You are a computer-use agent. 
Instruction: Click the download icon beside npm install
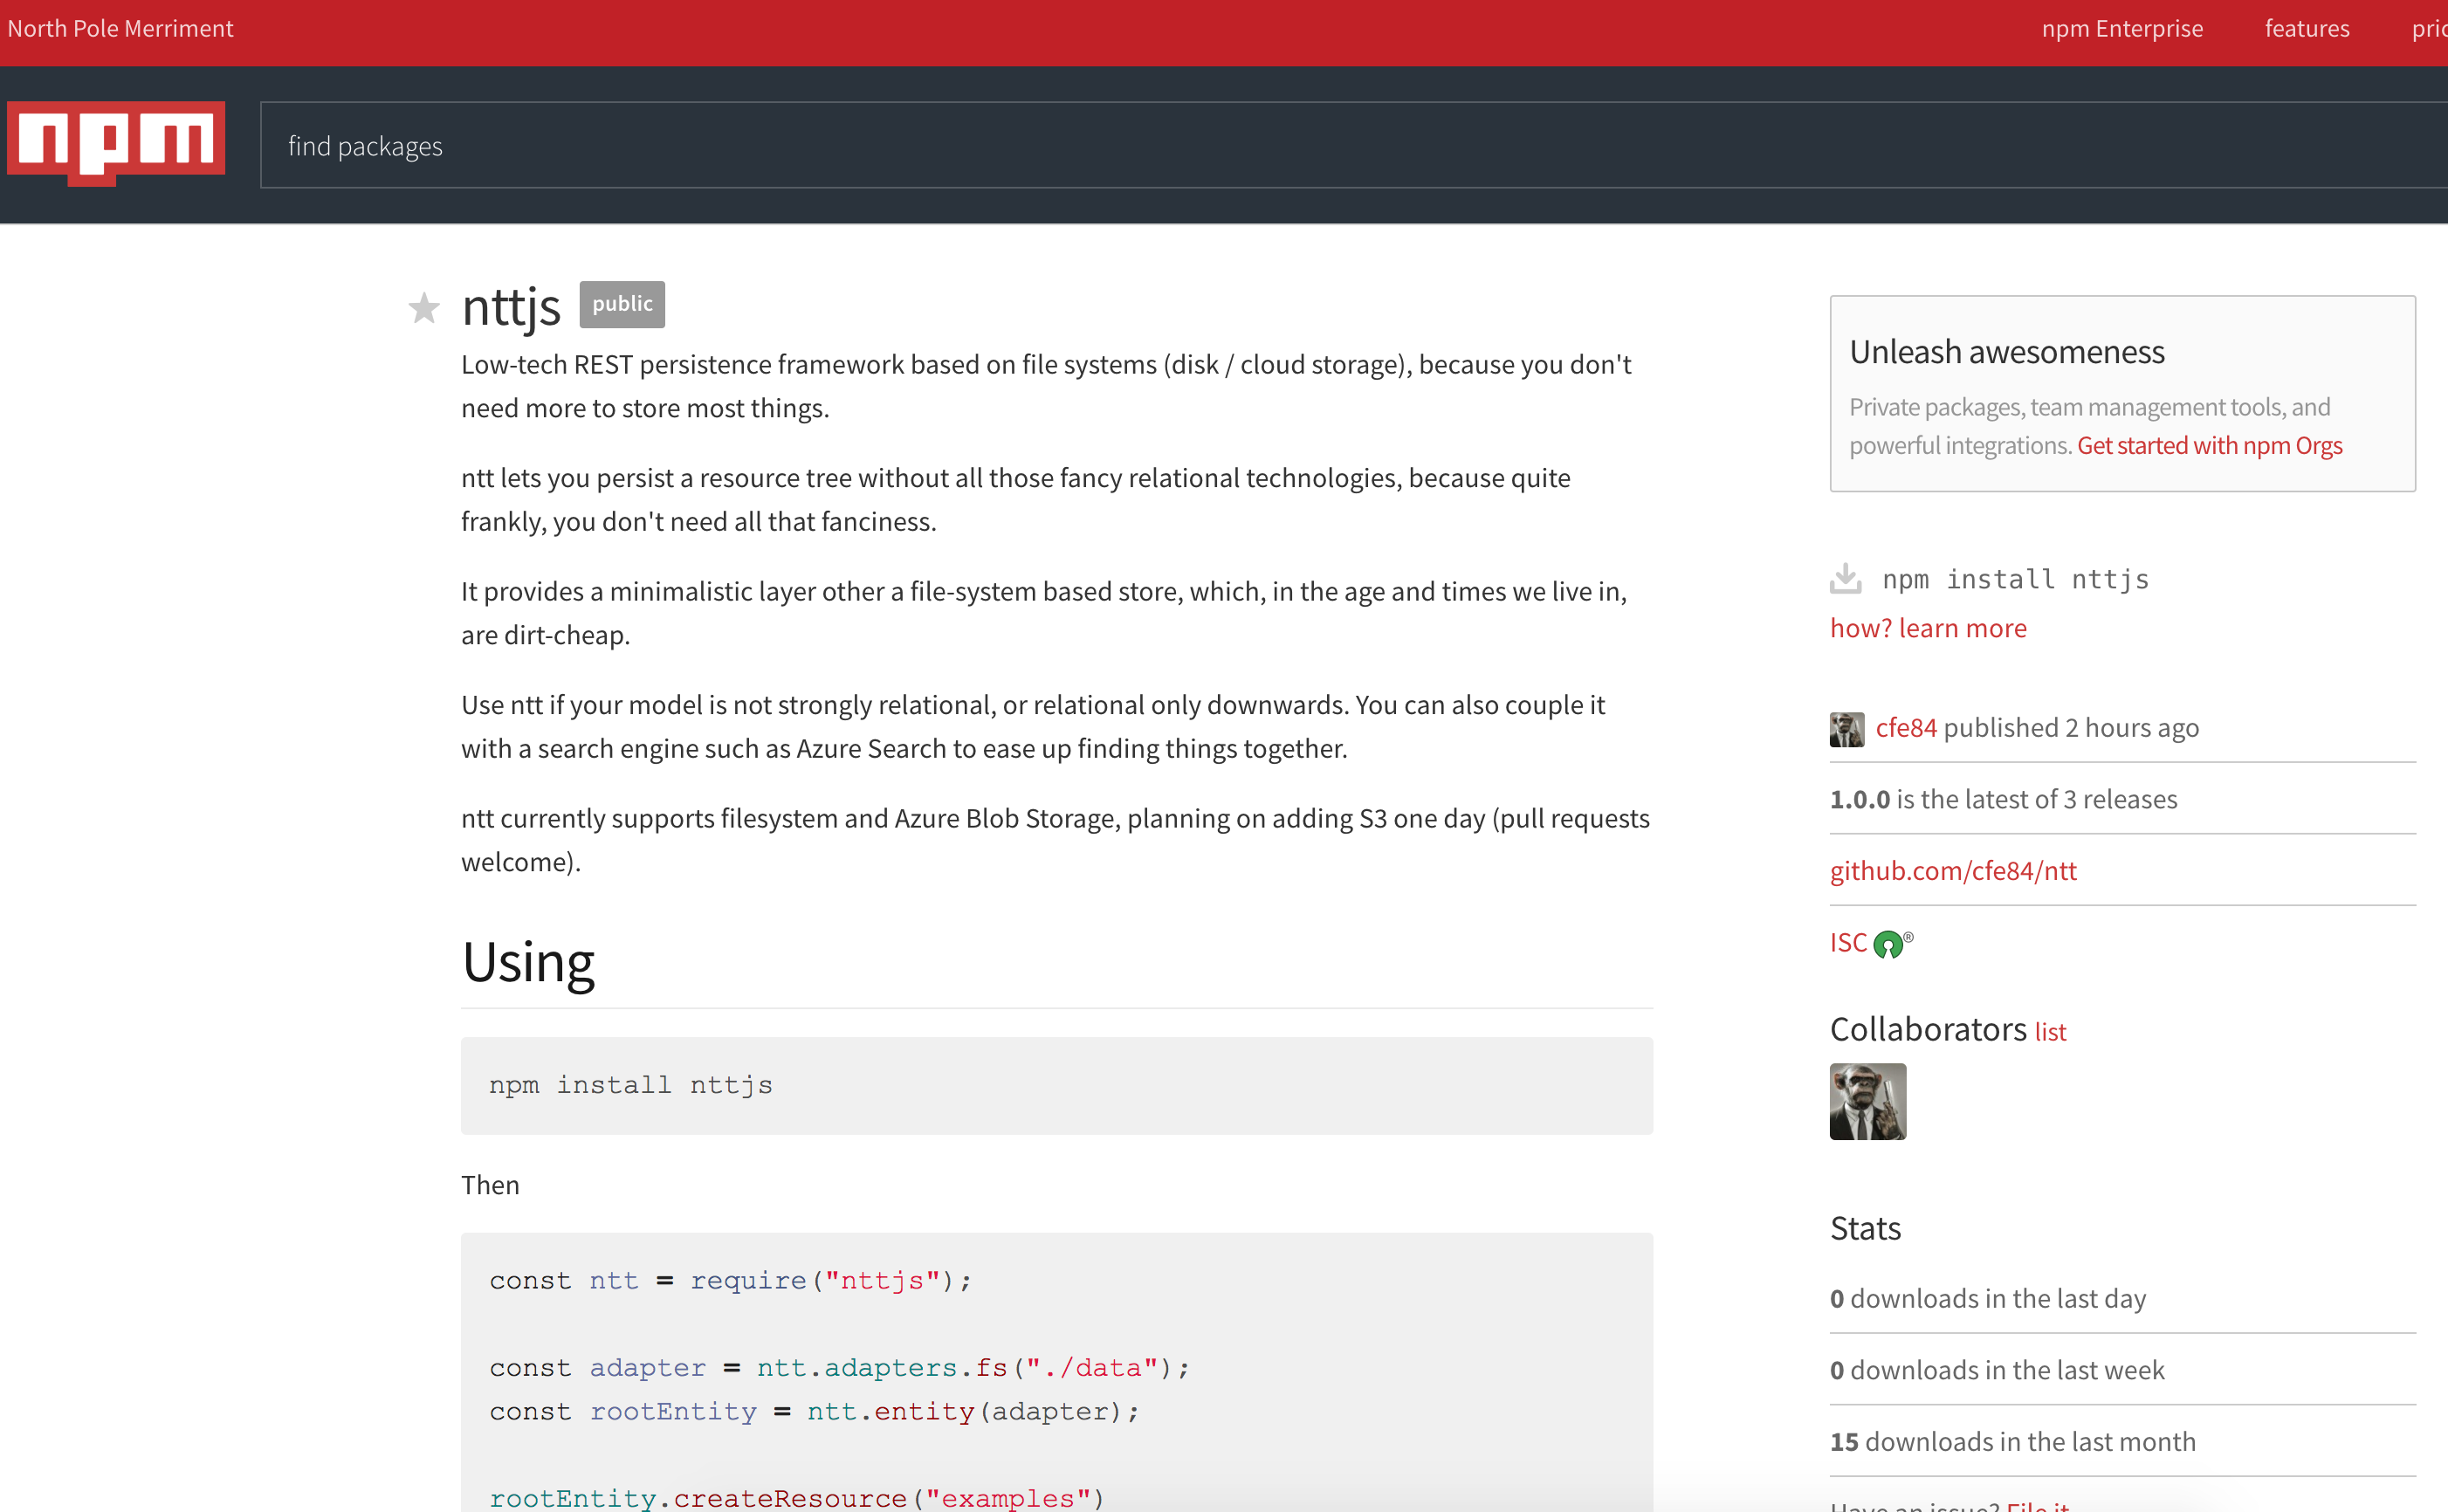click(x=1845, y=578)
